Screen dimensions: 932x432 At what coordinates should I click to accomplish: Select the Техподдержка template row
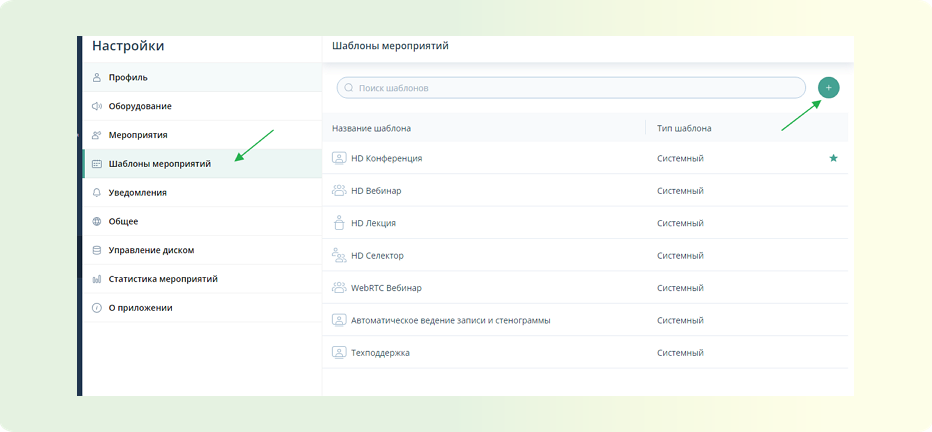[x=585, y=352]
